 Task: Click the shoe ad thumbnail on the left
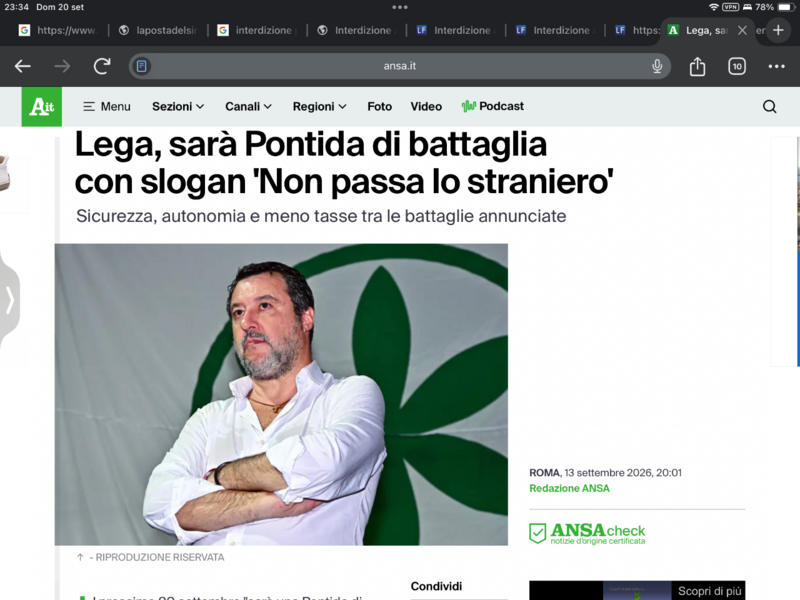(x=6, y=173)
